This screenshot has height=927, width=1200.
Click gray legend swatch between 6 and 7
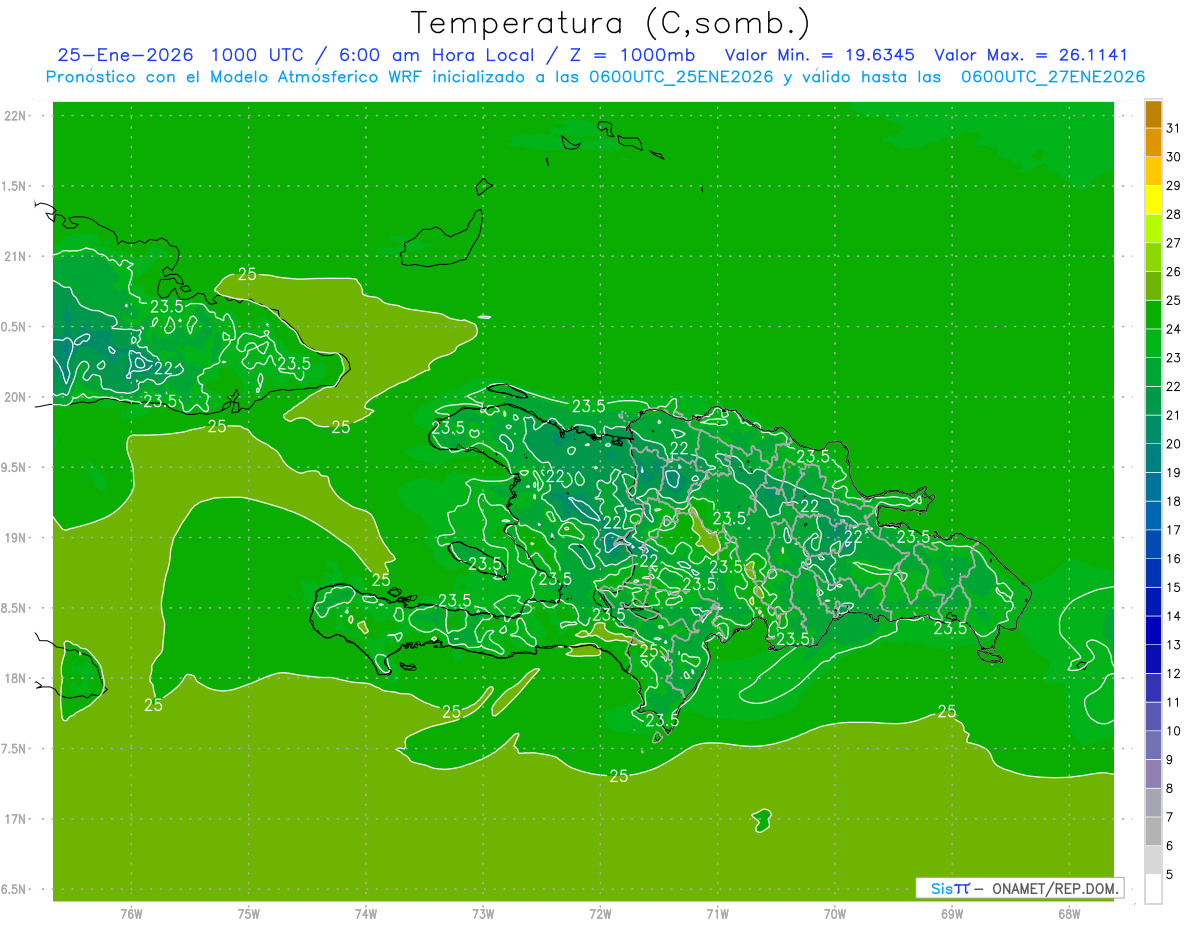coord(1153,831)
